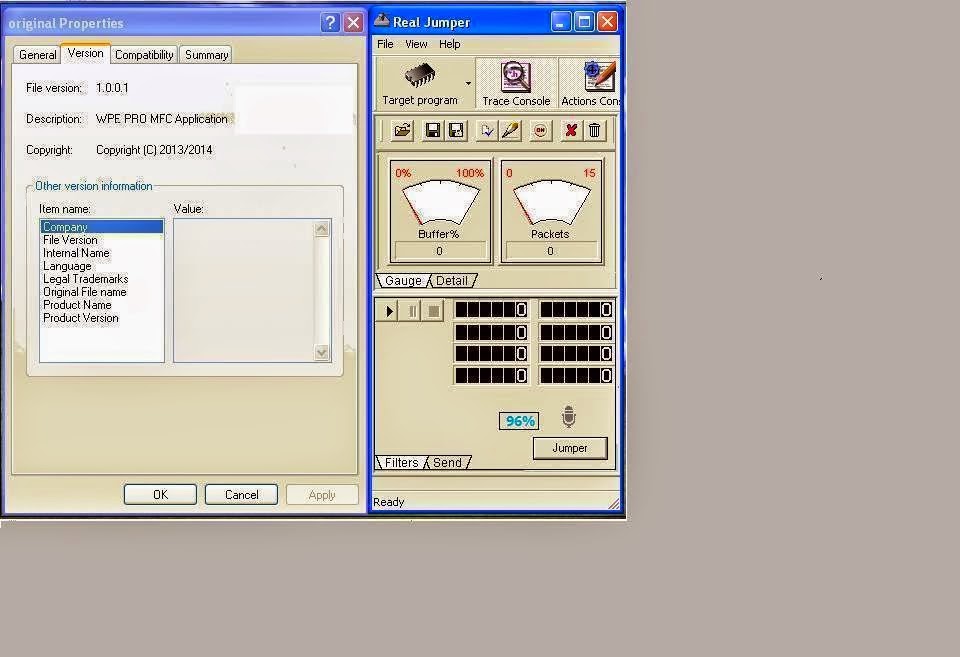Select Language in the item list
Viewport: 960px width, 657px height.
pos(102,266)
